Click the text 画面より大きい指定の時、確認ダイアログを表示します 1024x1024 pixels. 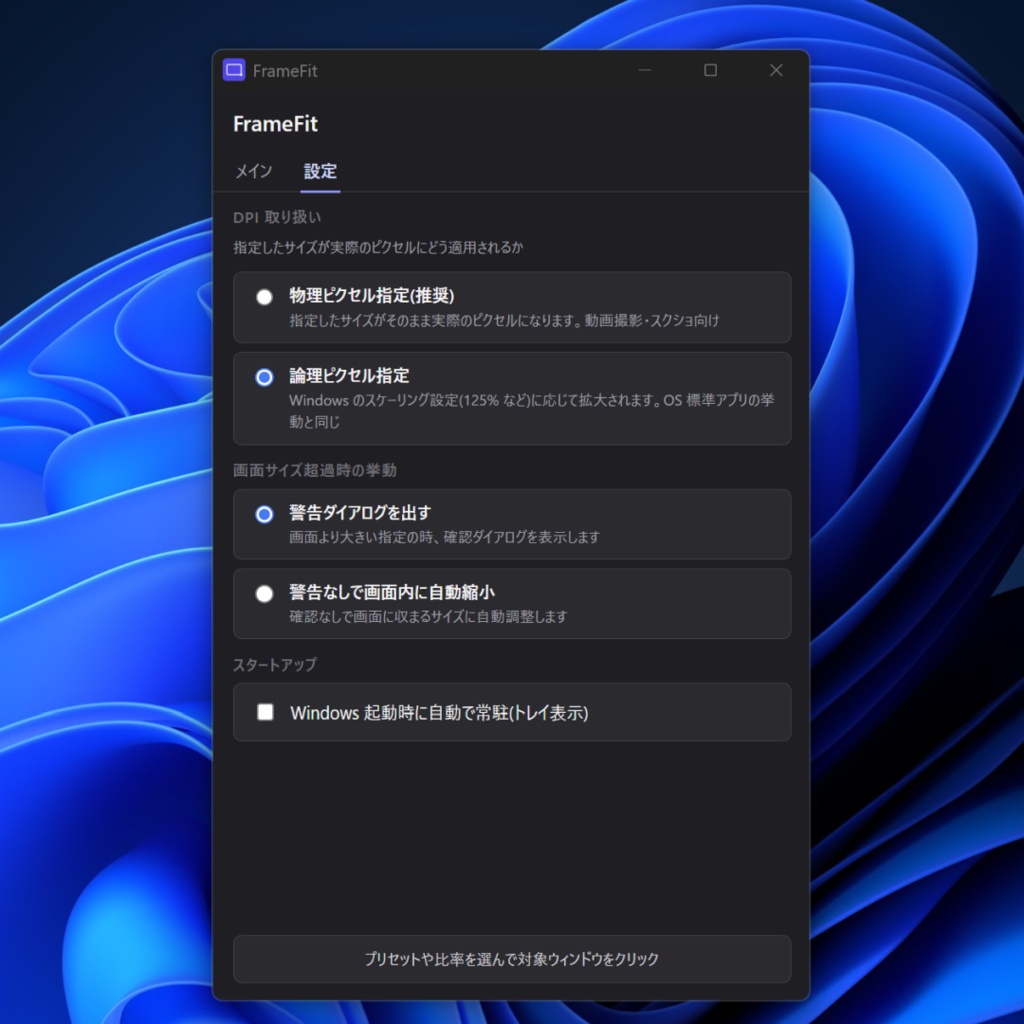click(444, 537)
